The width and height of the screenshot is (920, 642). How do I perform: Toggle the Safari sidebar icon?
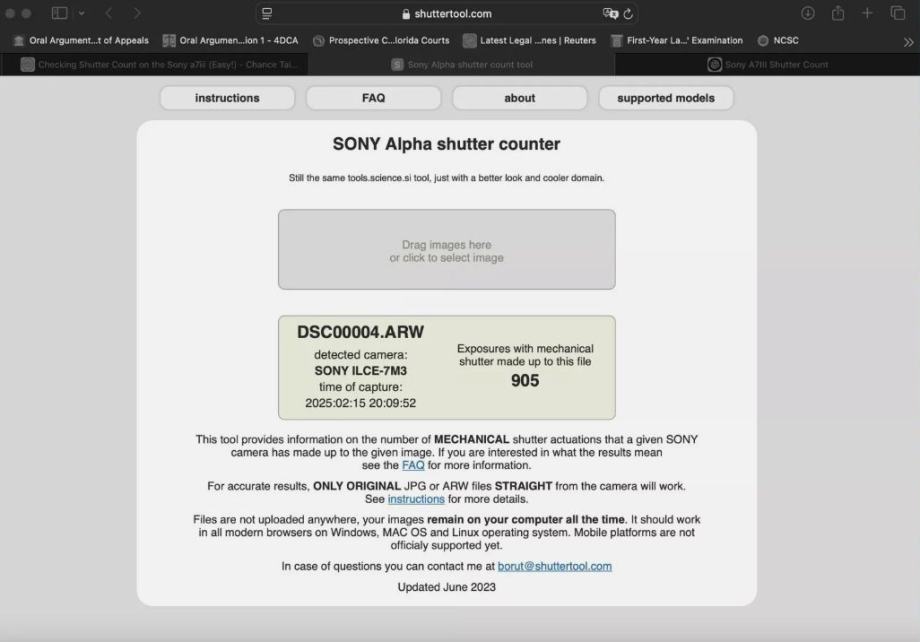[x=59, y=13]
